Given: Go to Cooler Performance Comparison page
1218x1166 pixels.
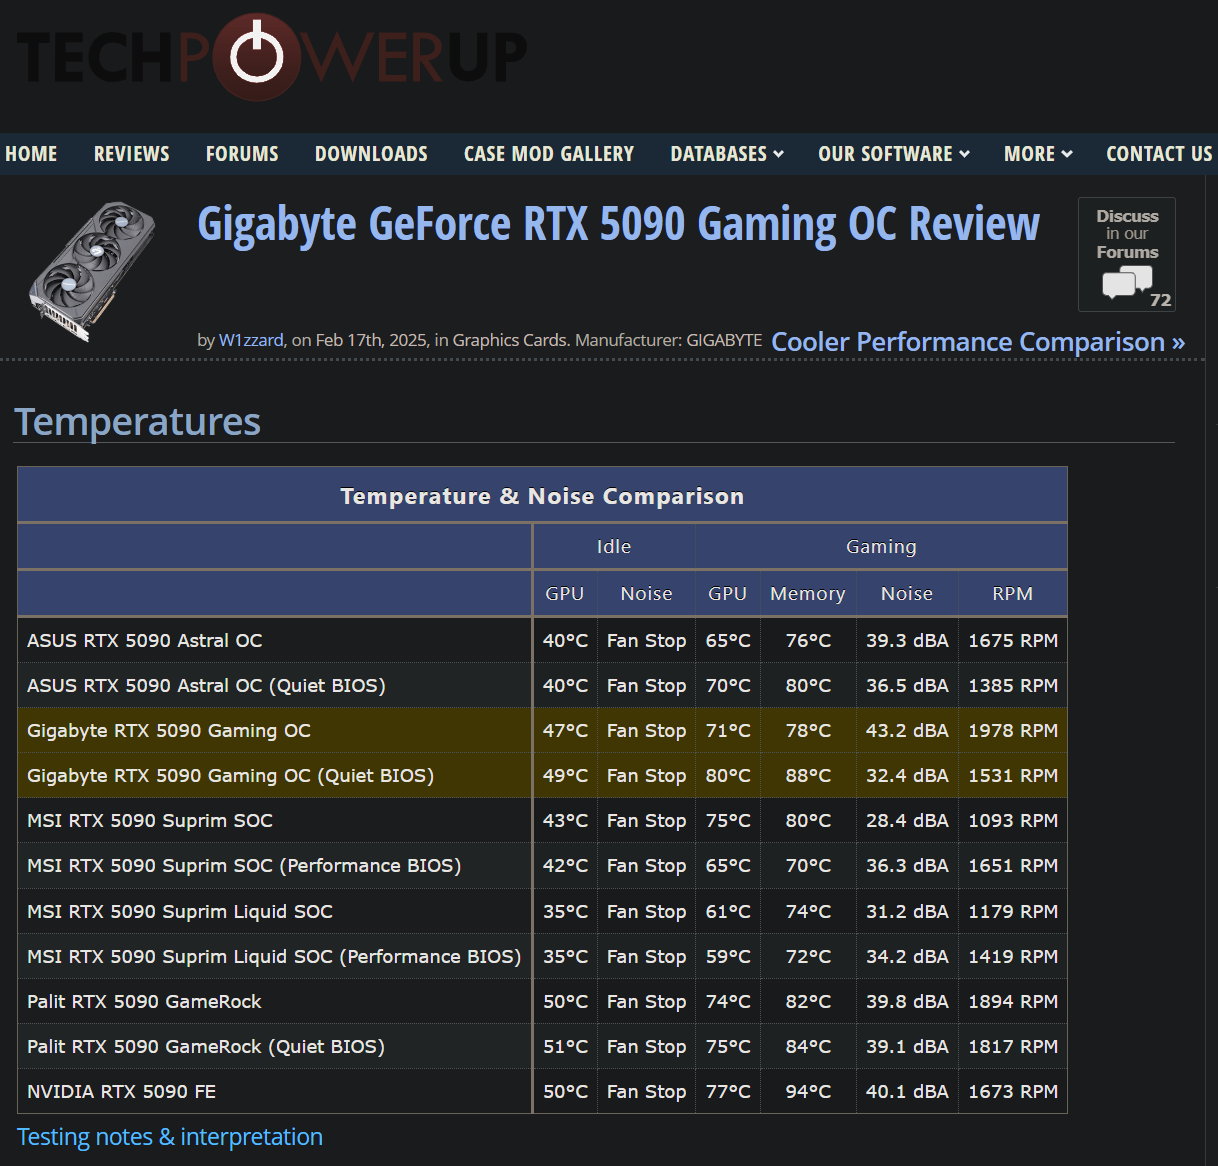Looking at the screenshot, I should click(x=978, y=342).
